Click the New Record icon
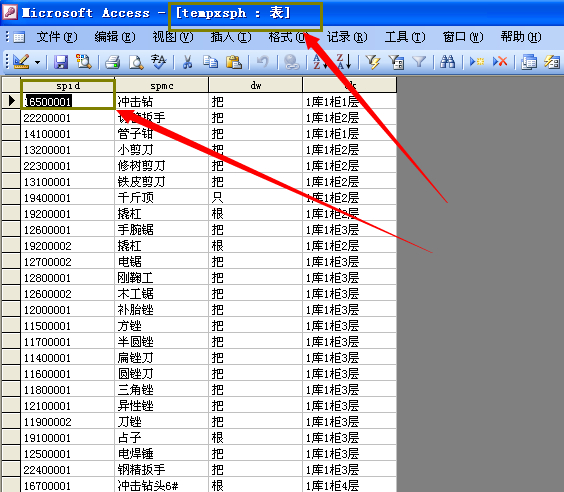The height and width of the screenshot is (492, 564). 477,62
